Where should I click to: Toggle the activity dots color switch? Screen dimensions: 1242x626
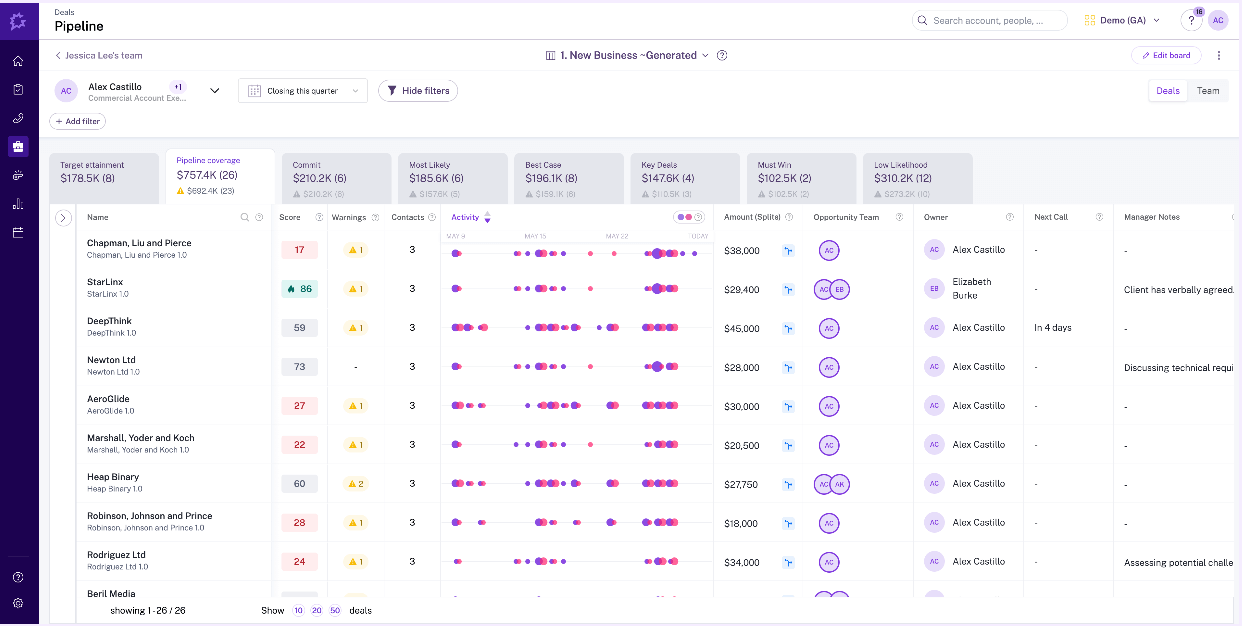point(685,217)
